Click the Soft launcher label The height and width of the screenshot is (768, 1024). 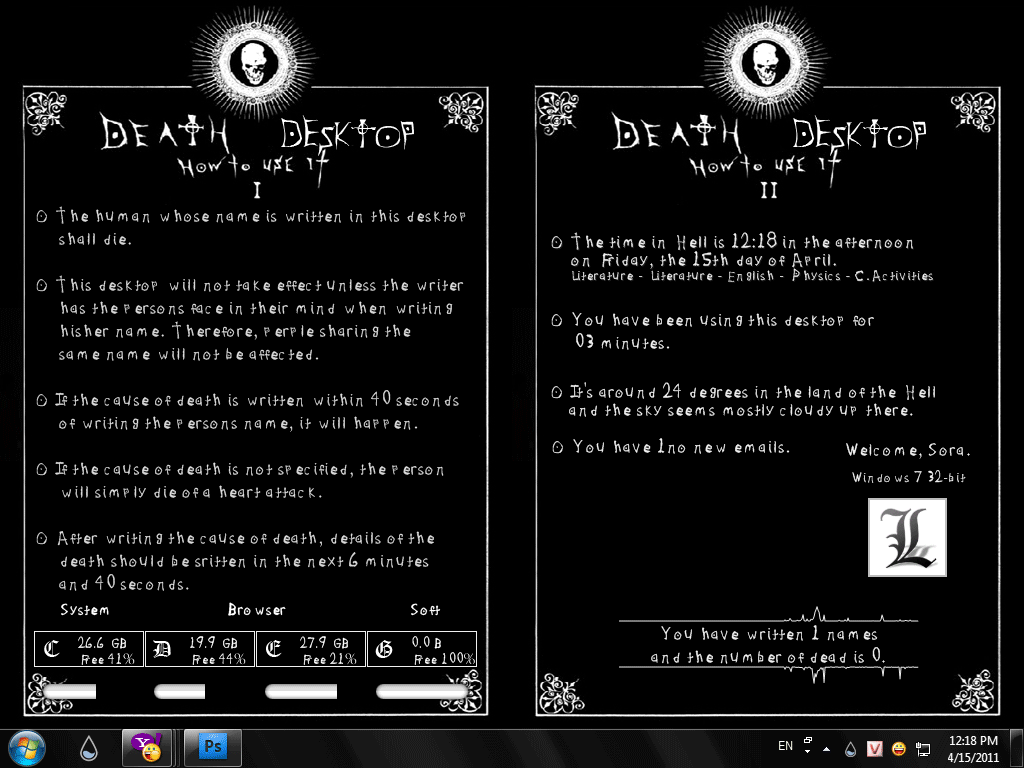(425, 610)
